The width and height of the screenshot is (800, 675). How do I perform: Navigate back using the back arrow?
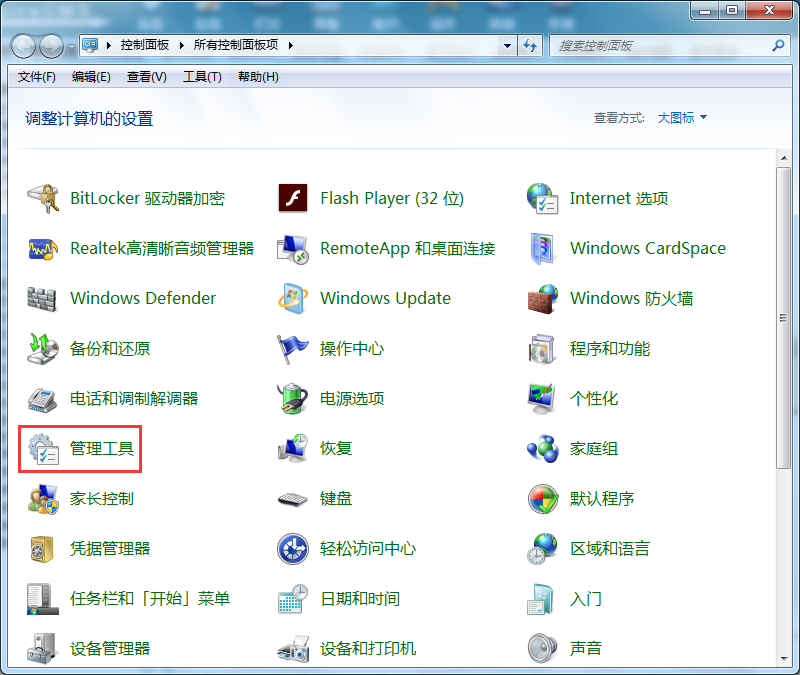[22, 45]
